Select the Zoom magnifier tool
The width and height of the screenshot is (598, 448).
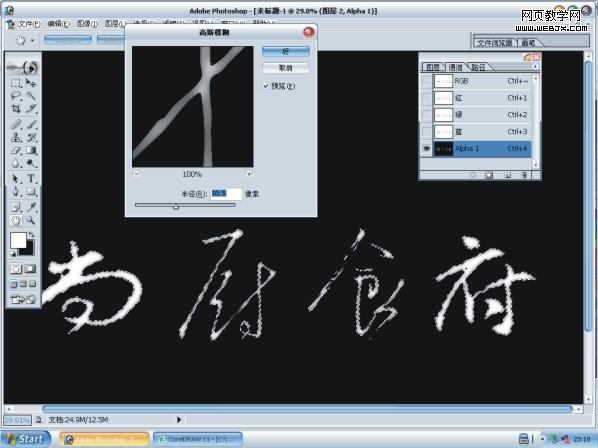click(x=31, y=220)
